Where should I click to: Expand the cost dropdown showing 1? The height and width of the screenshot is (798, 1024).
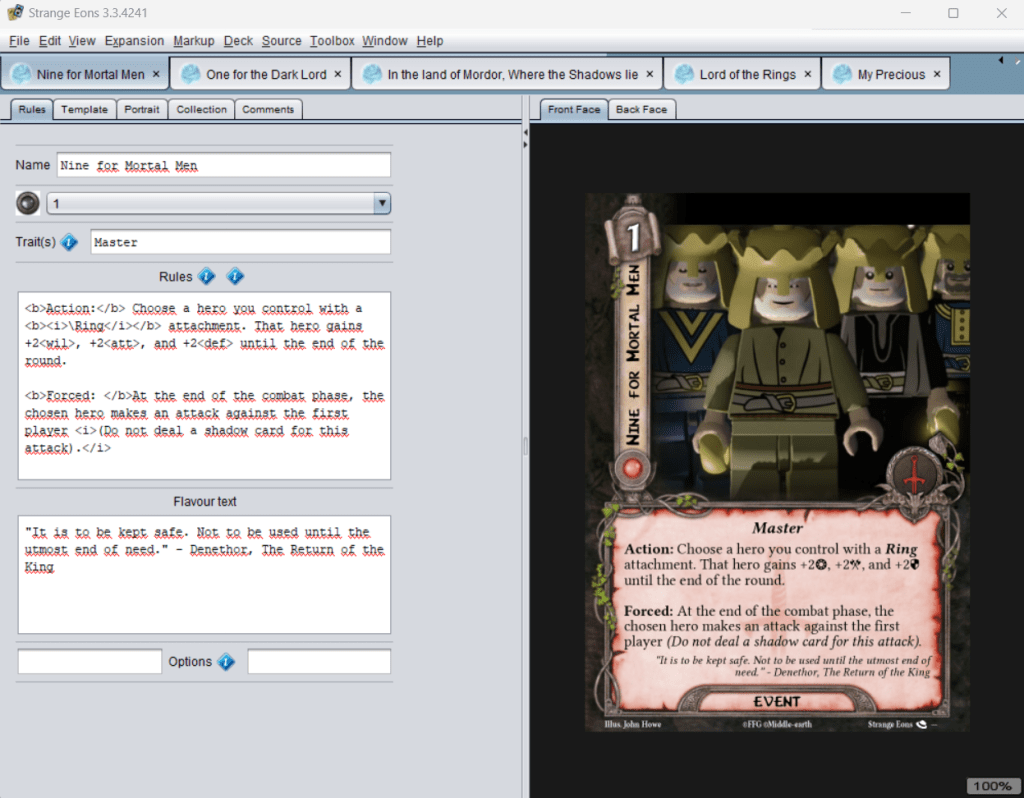tap(381, 203)
